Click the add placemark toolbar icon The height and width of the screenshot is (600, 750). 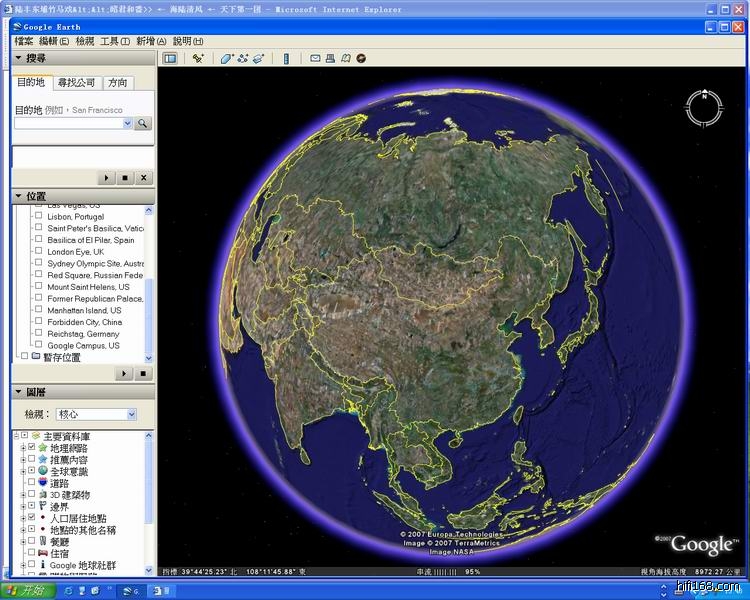pyautogui.click(x=198, y=59)
